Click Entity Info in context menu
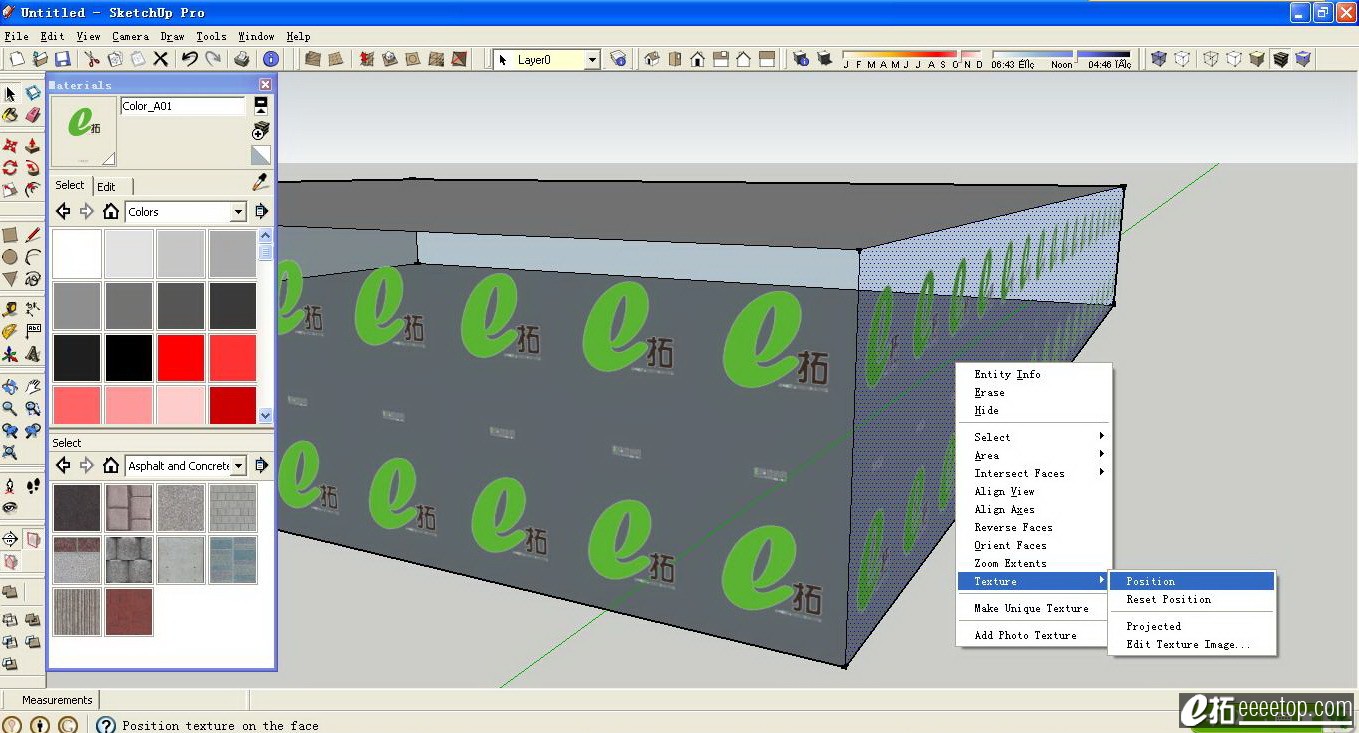 point(1034,374)
